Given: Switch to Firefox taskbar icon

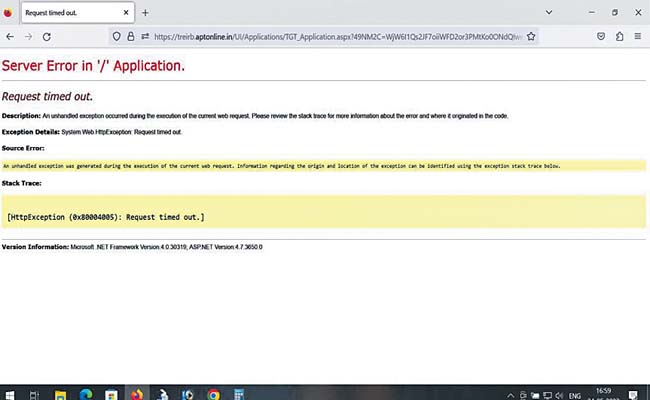Looking at the screenshot, I should pyautogui.click(x=137, y=394).
